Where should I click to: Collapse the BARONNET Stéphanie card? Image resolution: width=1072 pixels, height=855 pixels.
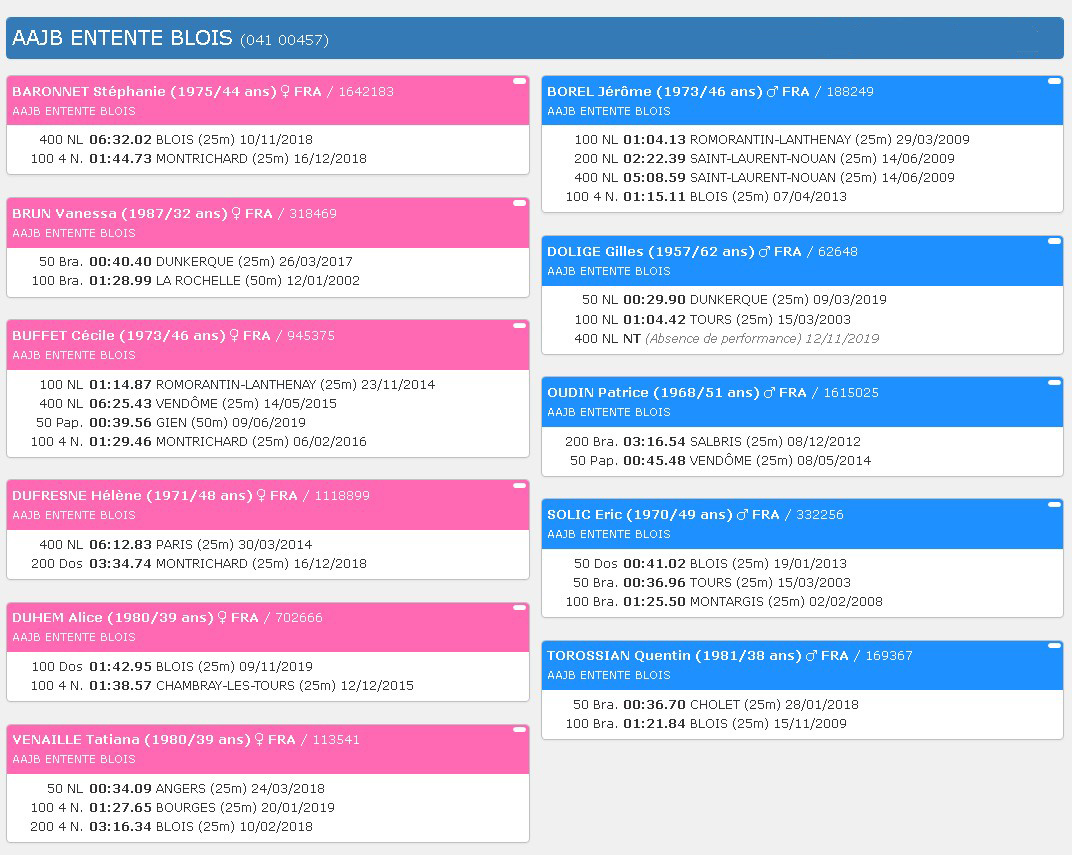[x=520, y=81]
